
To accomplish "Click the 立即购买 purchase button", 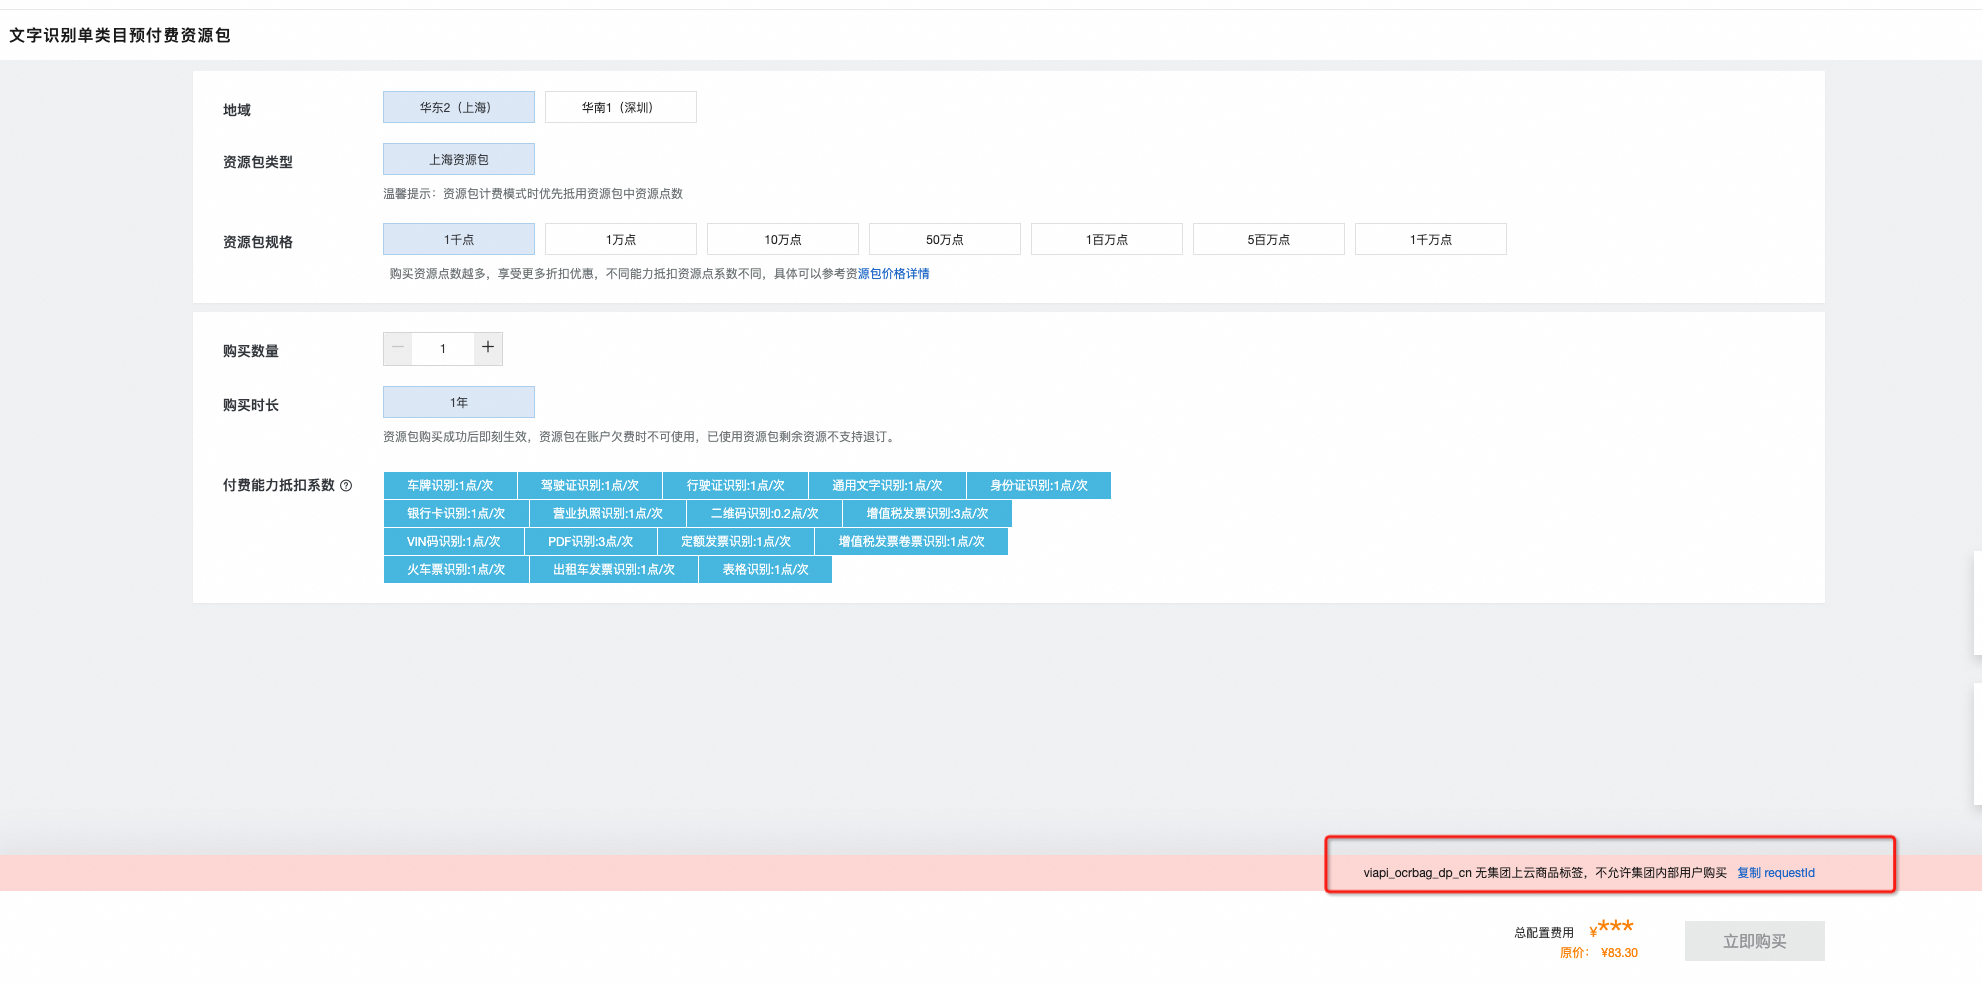I will 1755,941.
